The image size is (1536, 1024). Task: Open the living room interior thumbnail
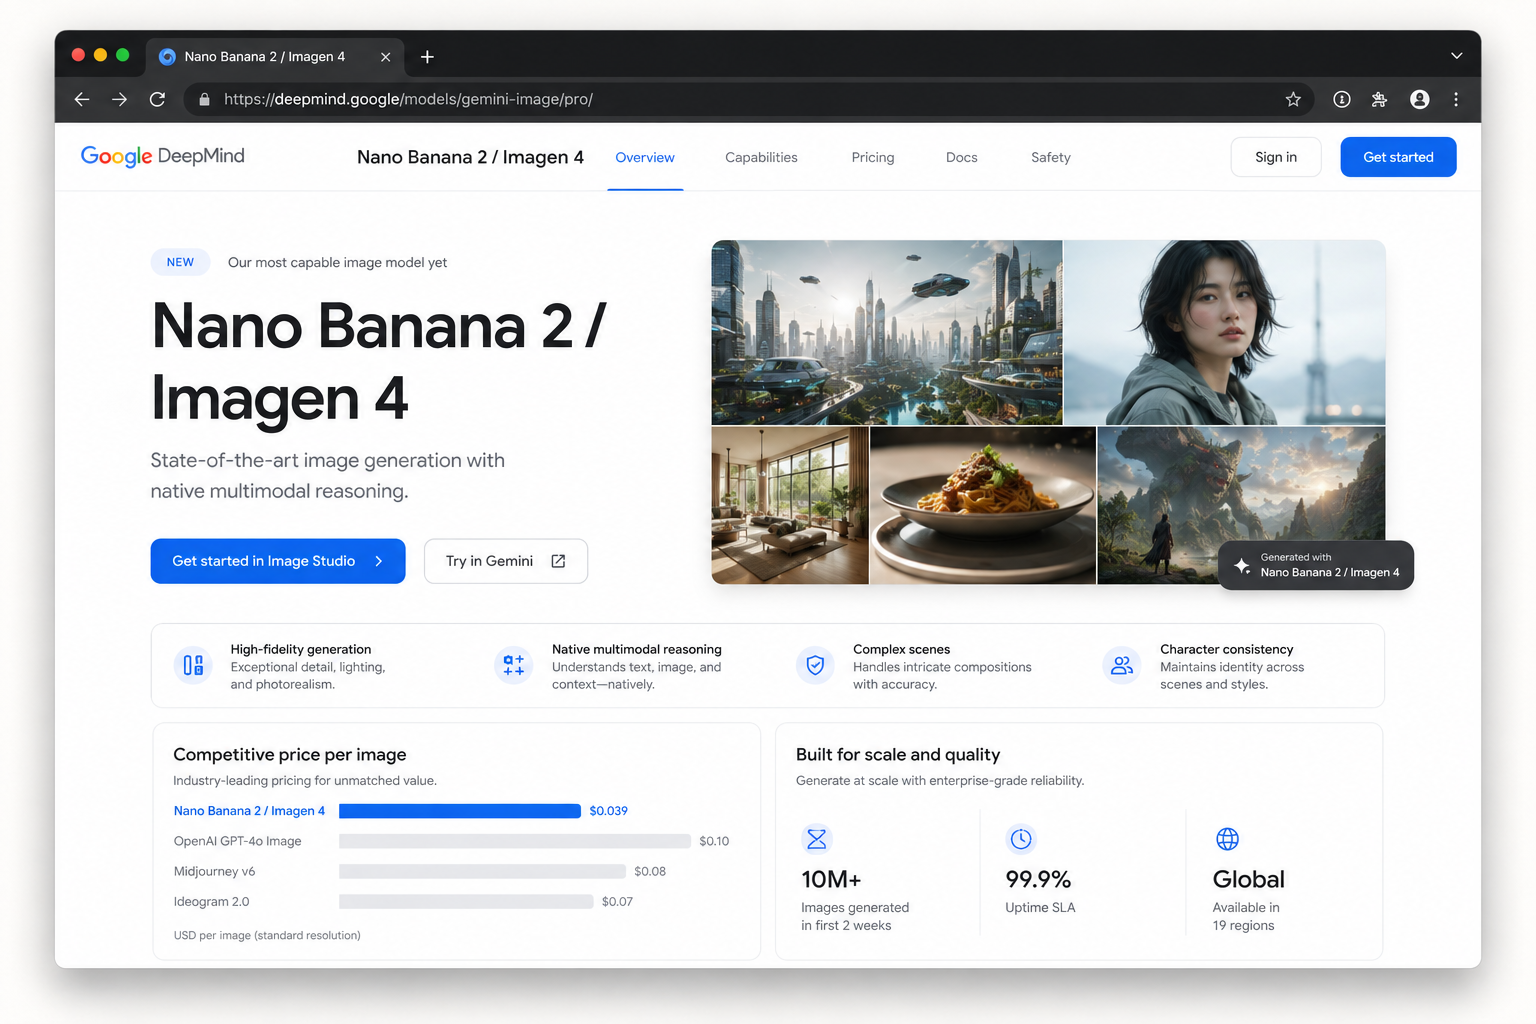[x=790, y=505]
